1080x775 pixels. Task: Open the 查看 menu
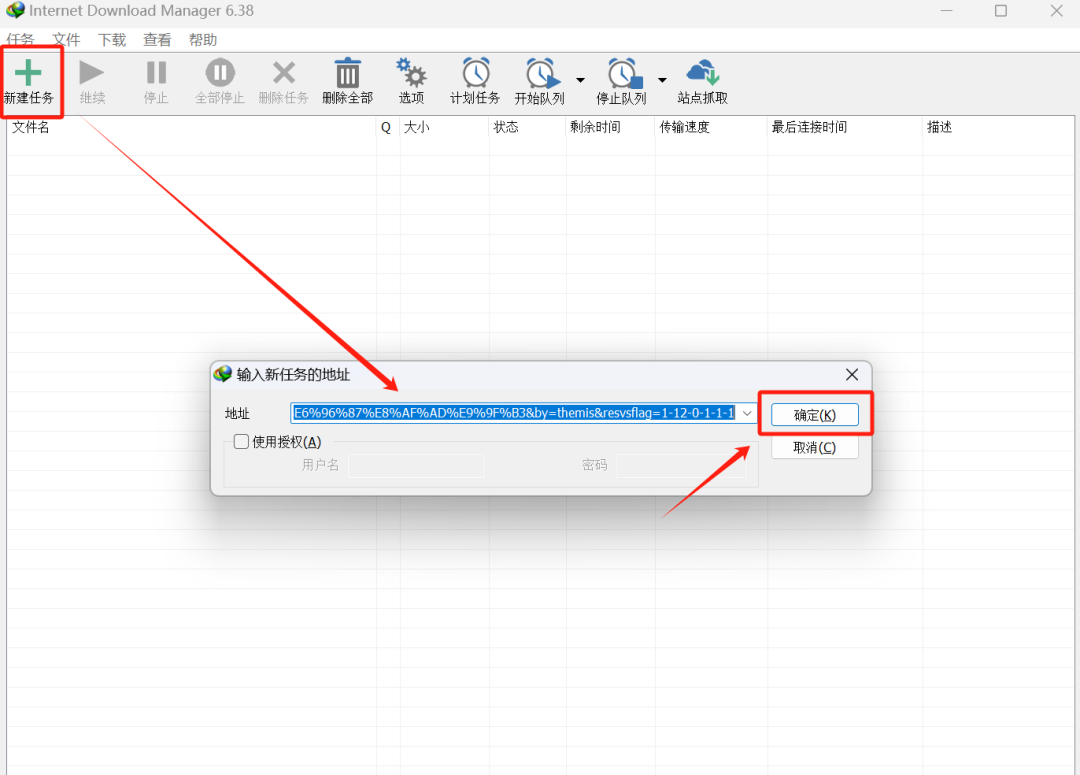pos(157,40)
